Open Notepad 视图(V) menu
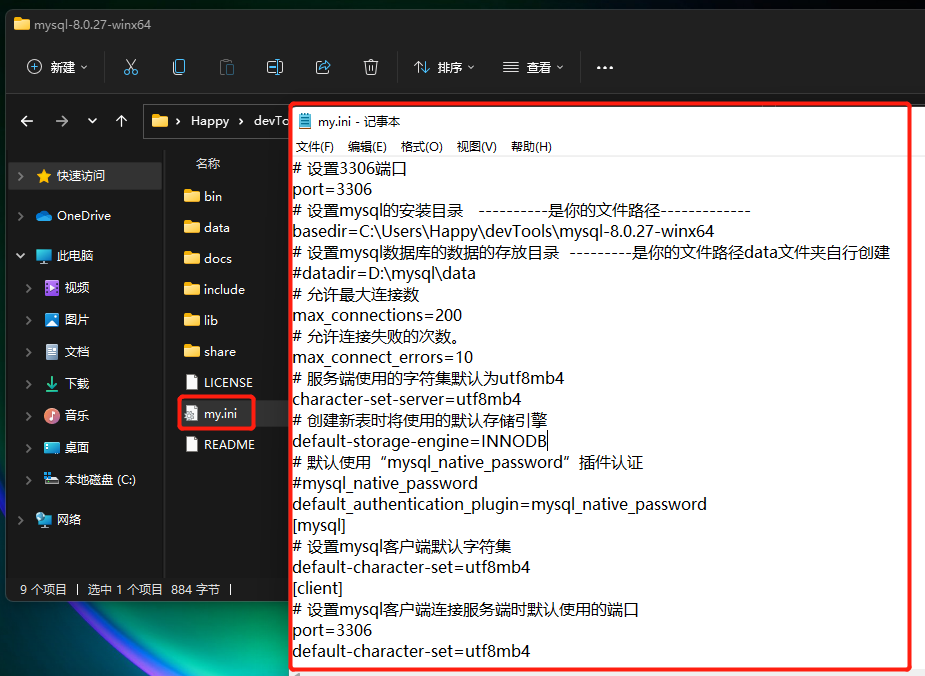This screenshot has width=925, height=676. coord(476,146)
